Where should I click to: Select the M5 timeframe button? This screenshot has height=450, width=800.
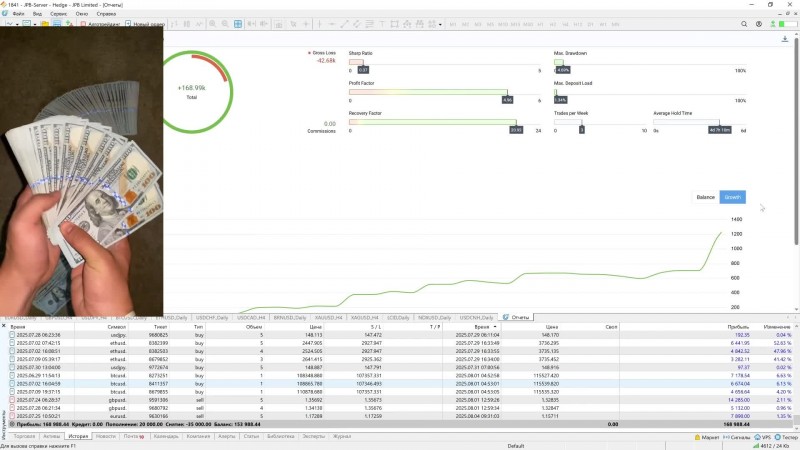click(490, 24)
